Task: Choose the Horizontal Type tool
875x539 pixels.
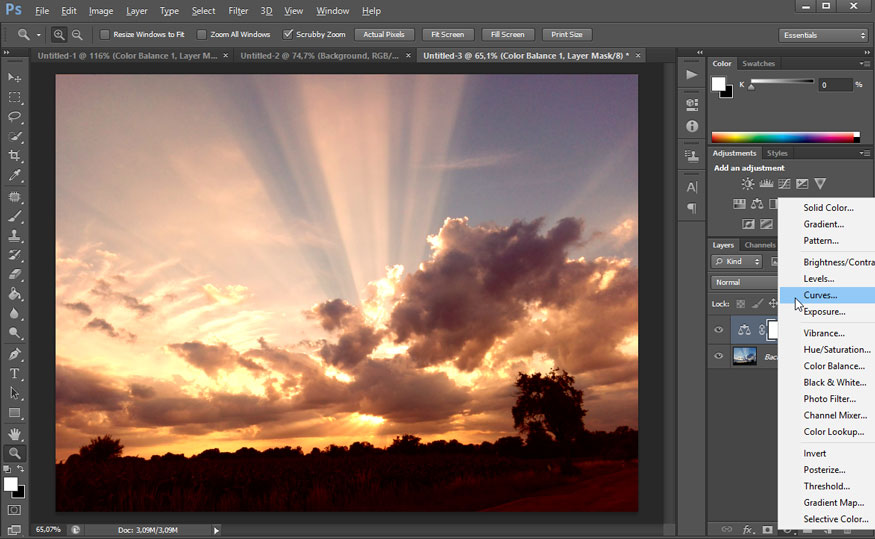Action: coord(15,374)
